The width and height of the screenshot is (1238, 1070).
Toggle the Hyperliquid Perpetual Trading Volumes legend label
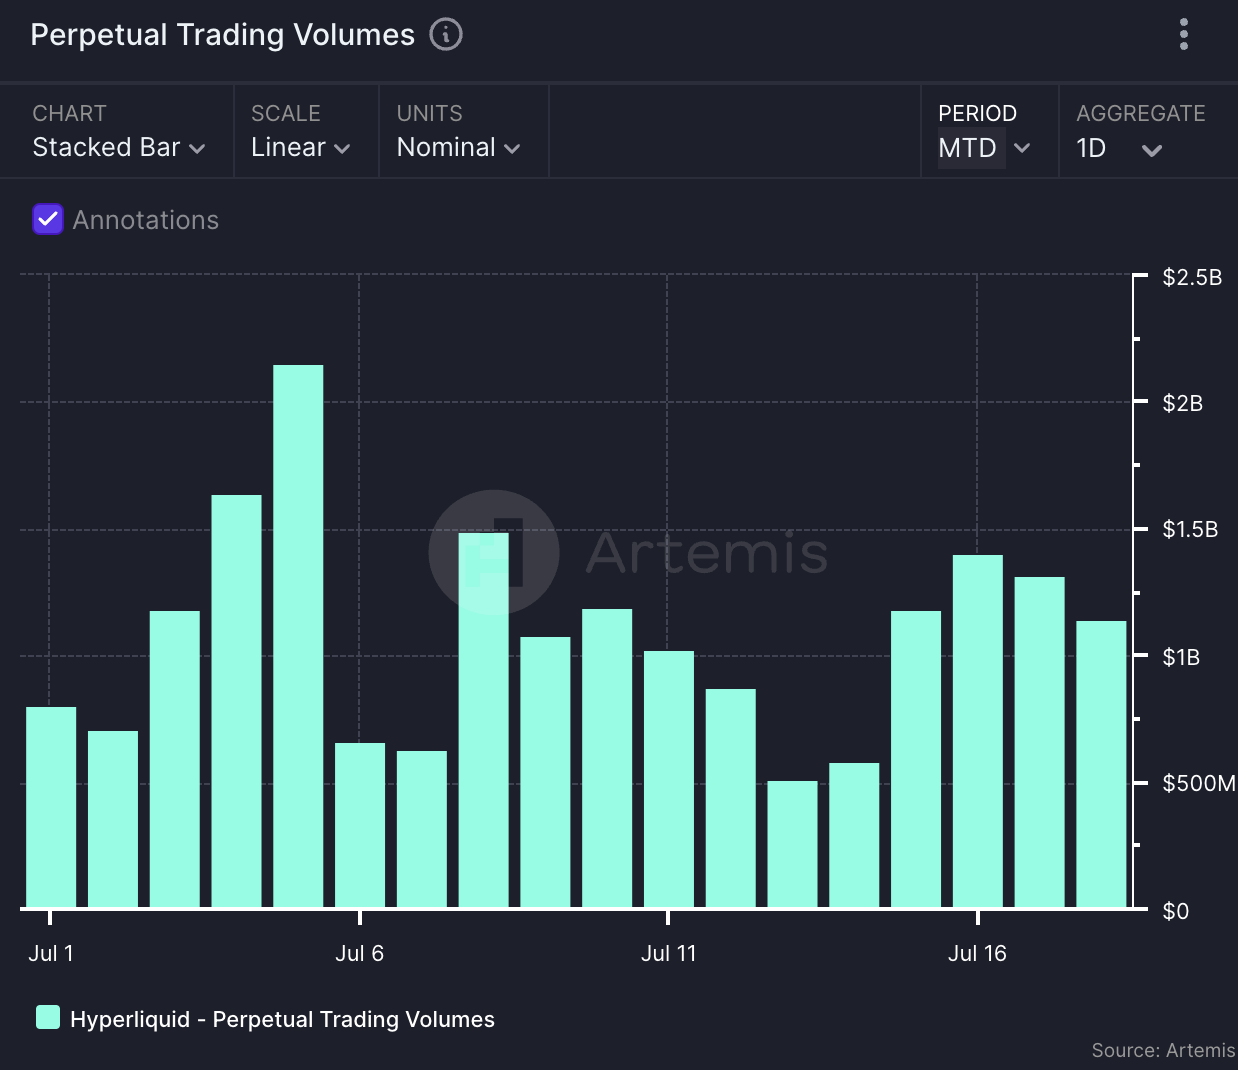(282, 1019)
